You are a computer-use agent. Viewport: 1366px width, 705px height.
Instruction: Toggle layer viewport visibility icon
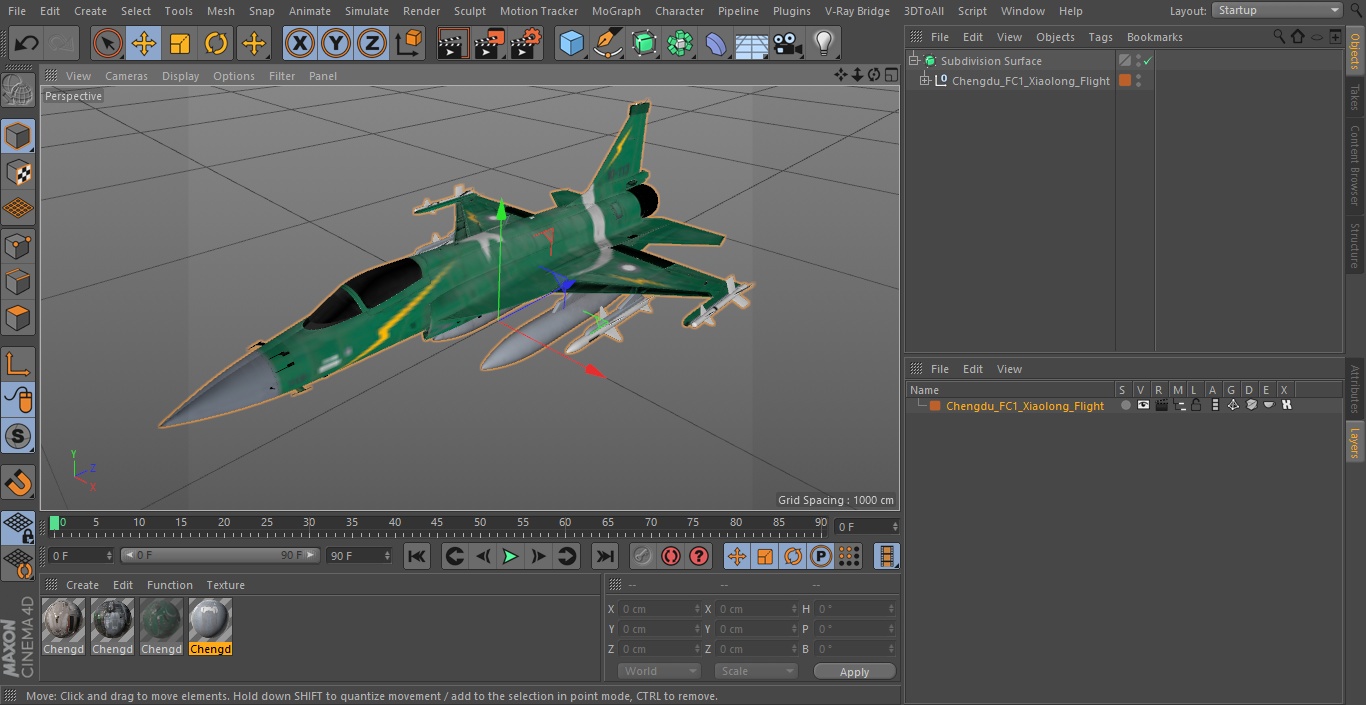tap(1143, 406)
